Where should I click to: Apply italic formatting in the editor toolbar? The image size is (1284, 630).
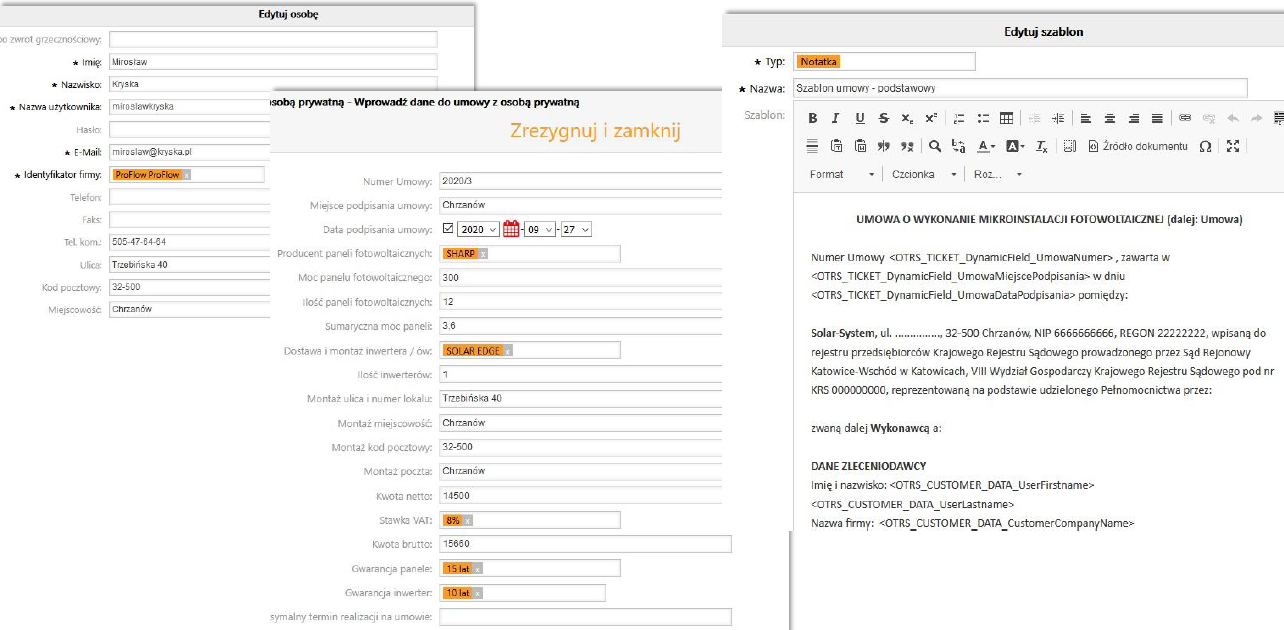836,118
